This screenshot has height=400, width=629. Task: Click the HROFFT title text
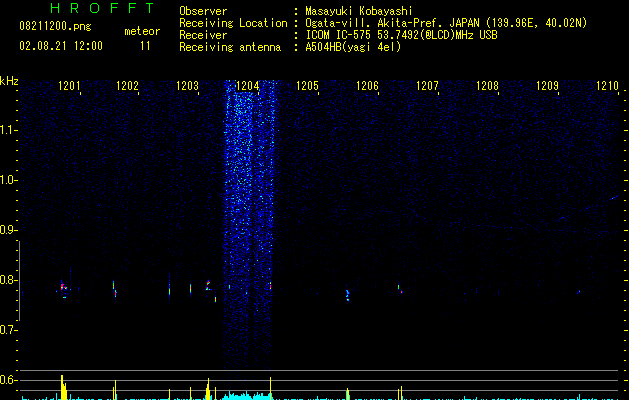103,8
